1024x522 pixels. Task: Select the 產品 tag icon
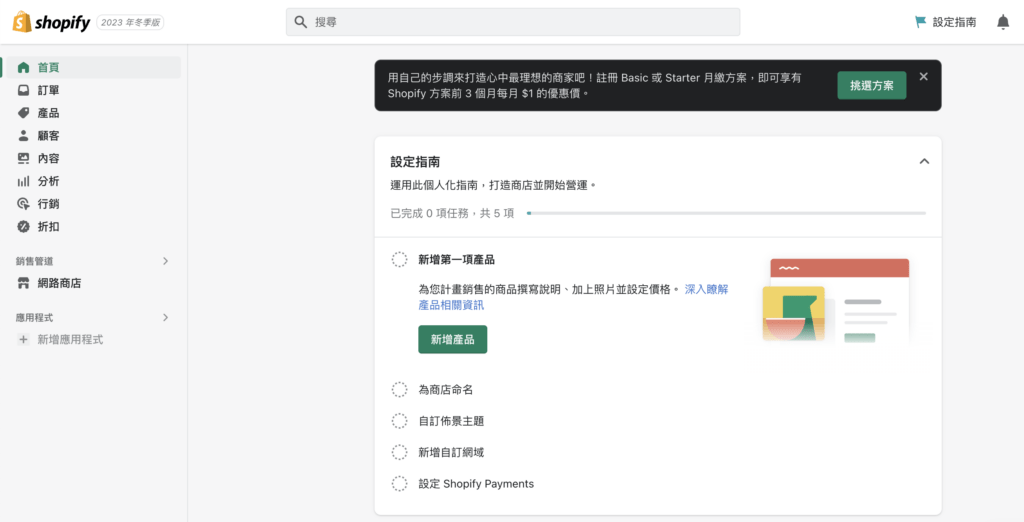(24, 113)
